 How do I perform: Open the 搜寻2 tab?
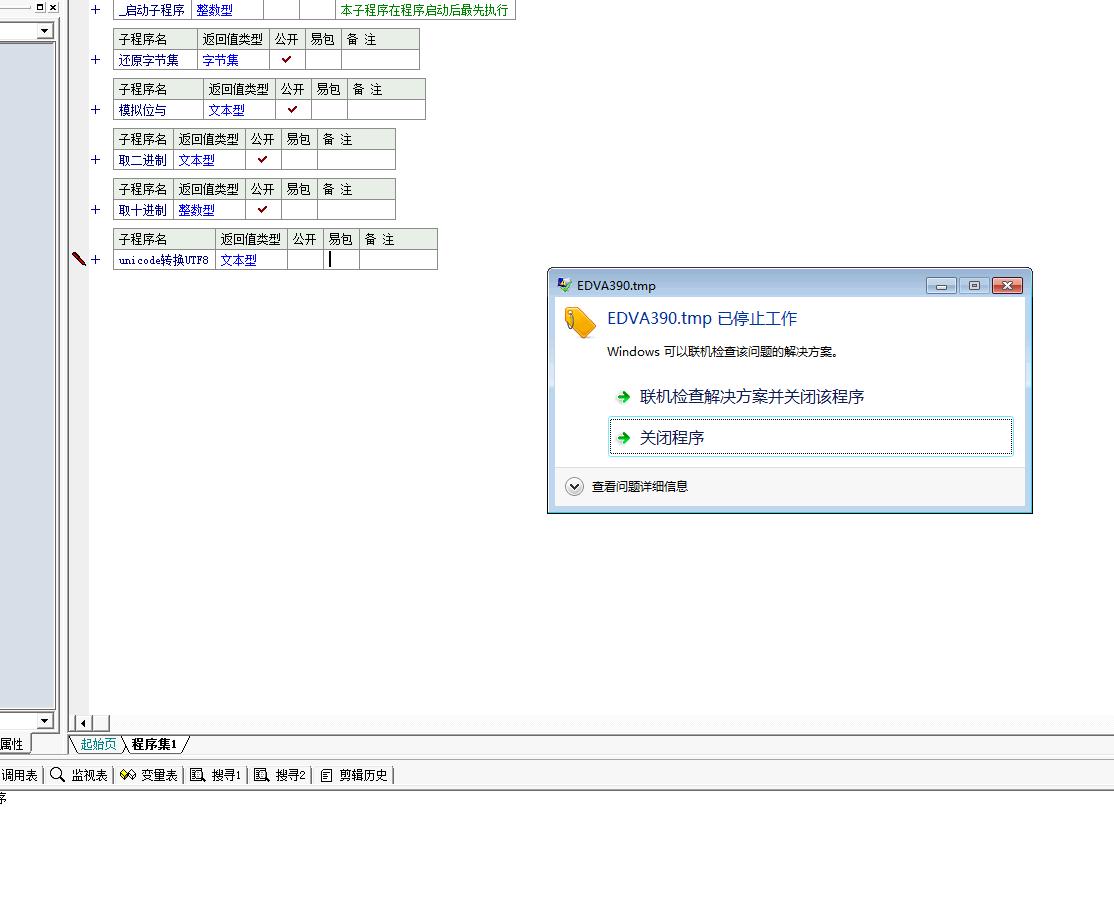pos(279,775)
